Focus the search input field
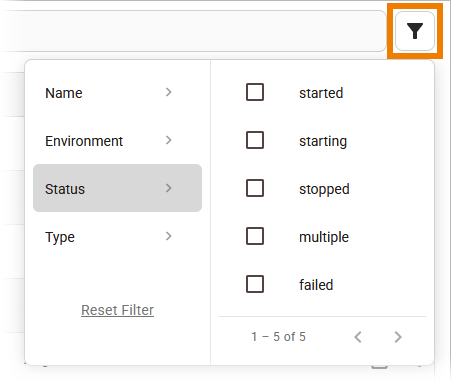 193,31
